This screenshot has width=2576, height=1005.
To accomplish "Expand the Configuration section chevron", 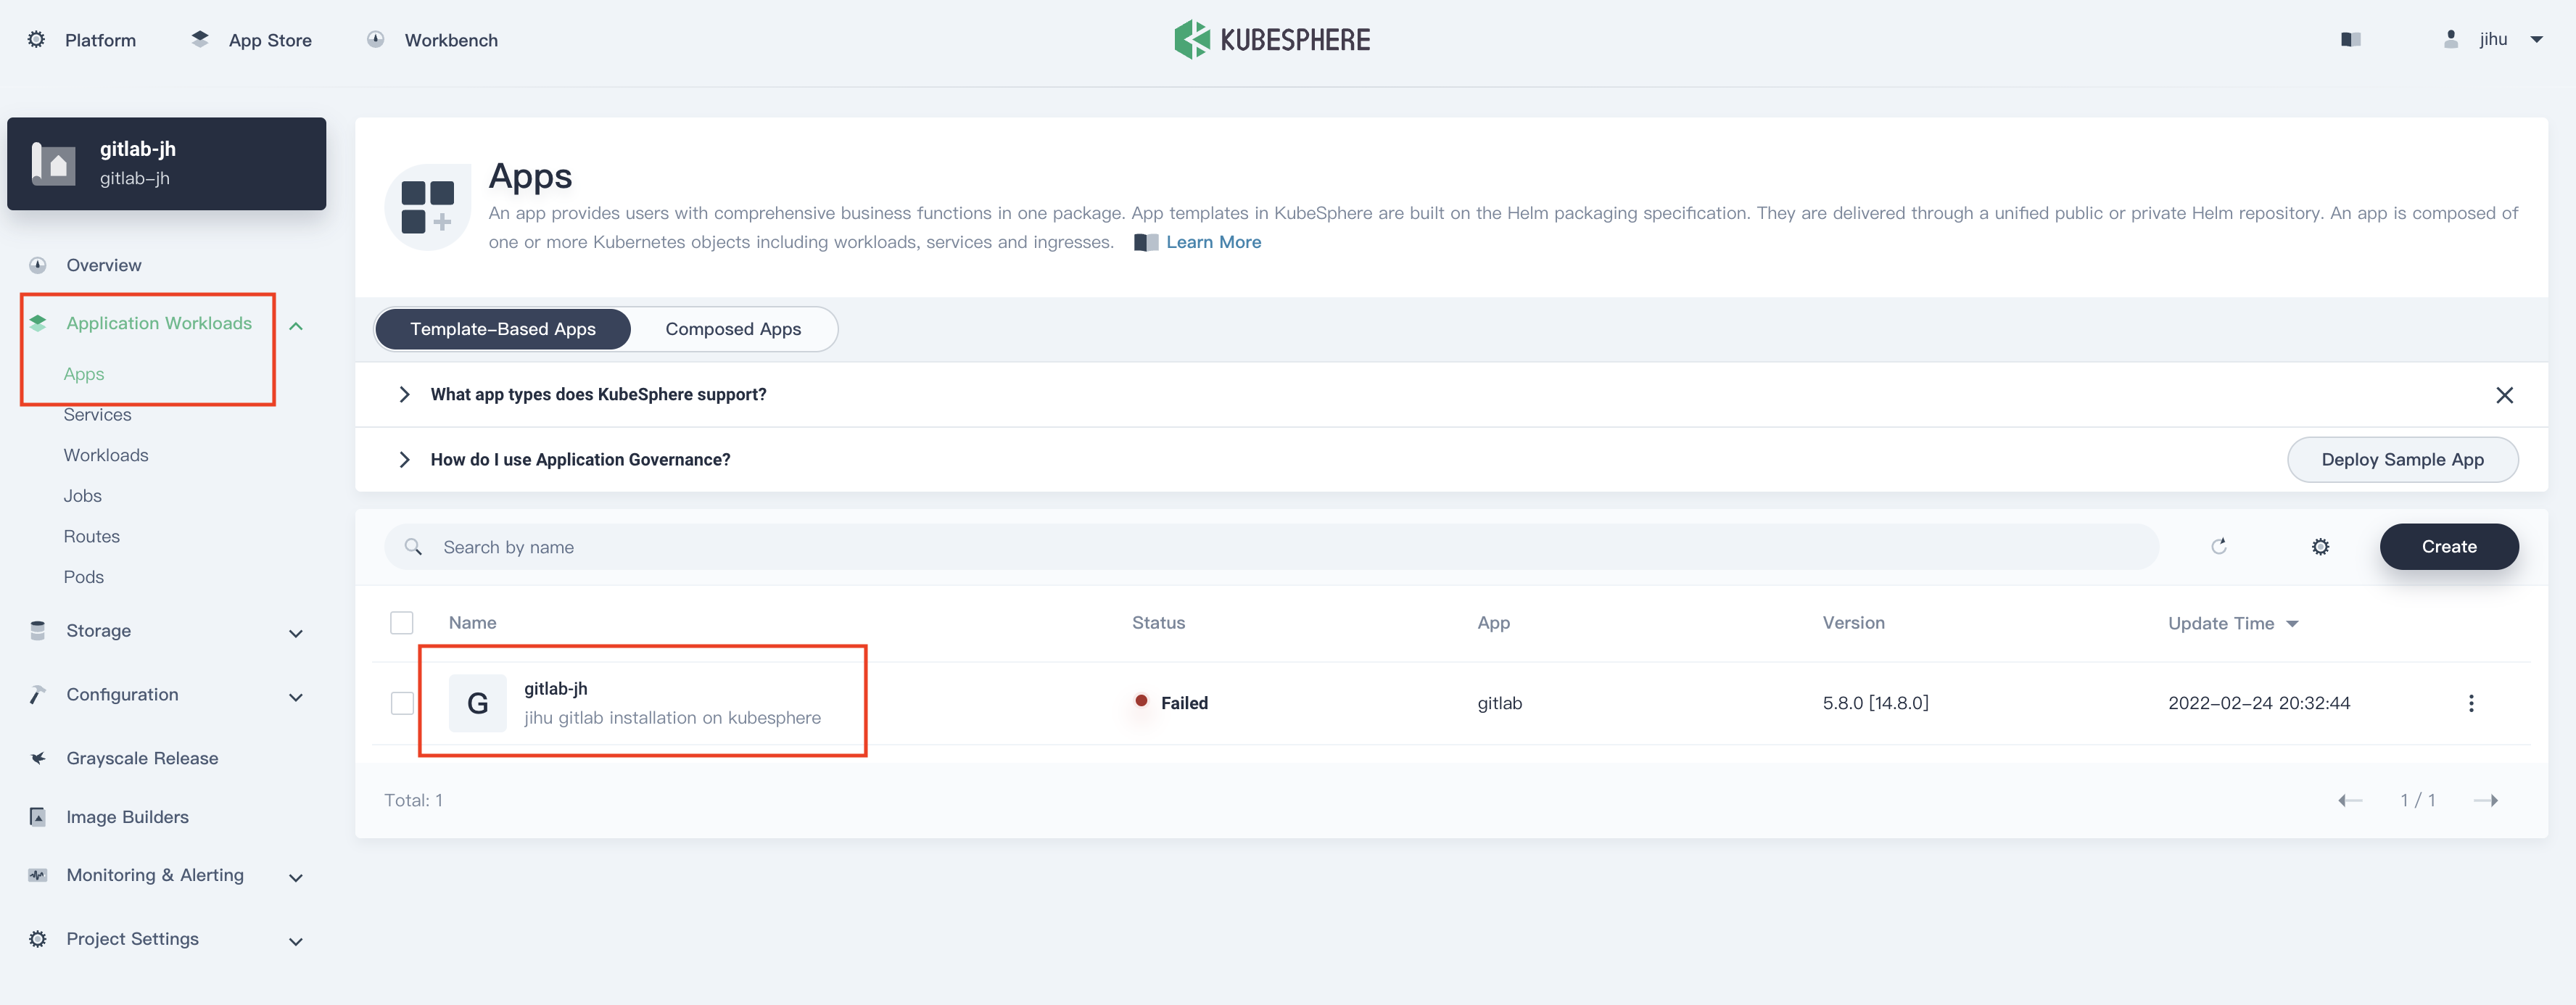I will [296, 697].
